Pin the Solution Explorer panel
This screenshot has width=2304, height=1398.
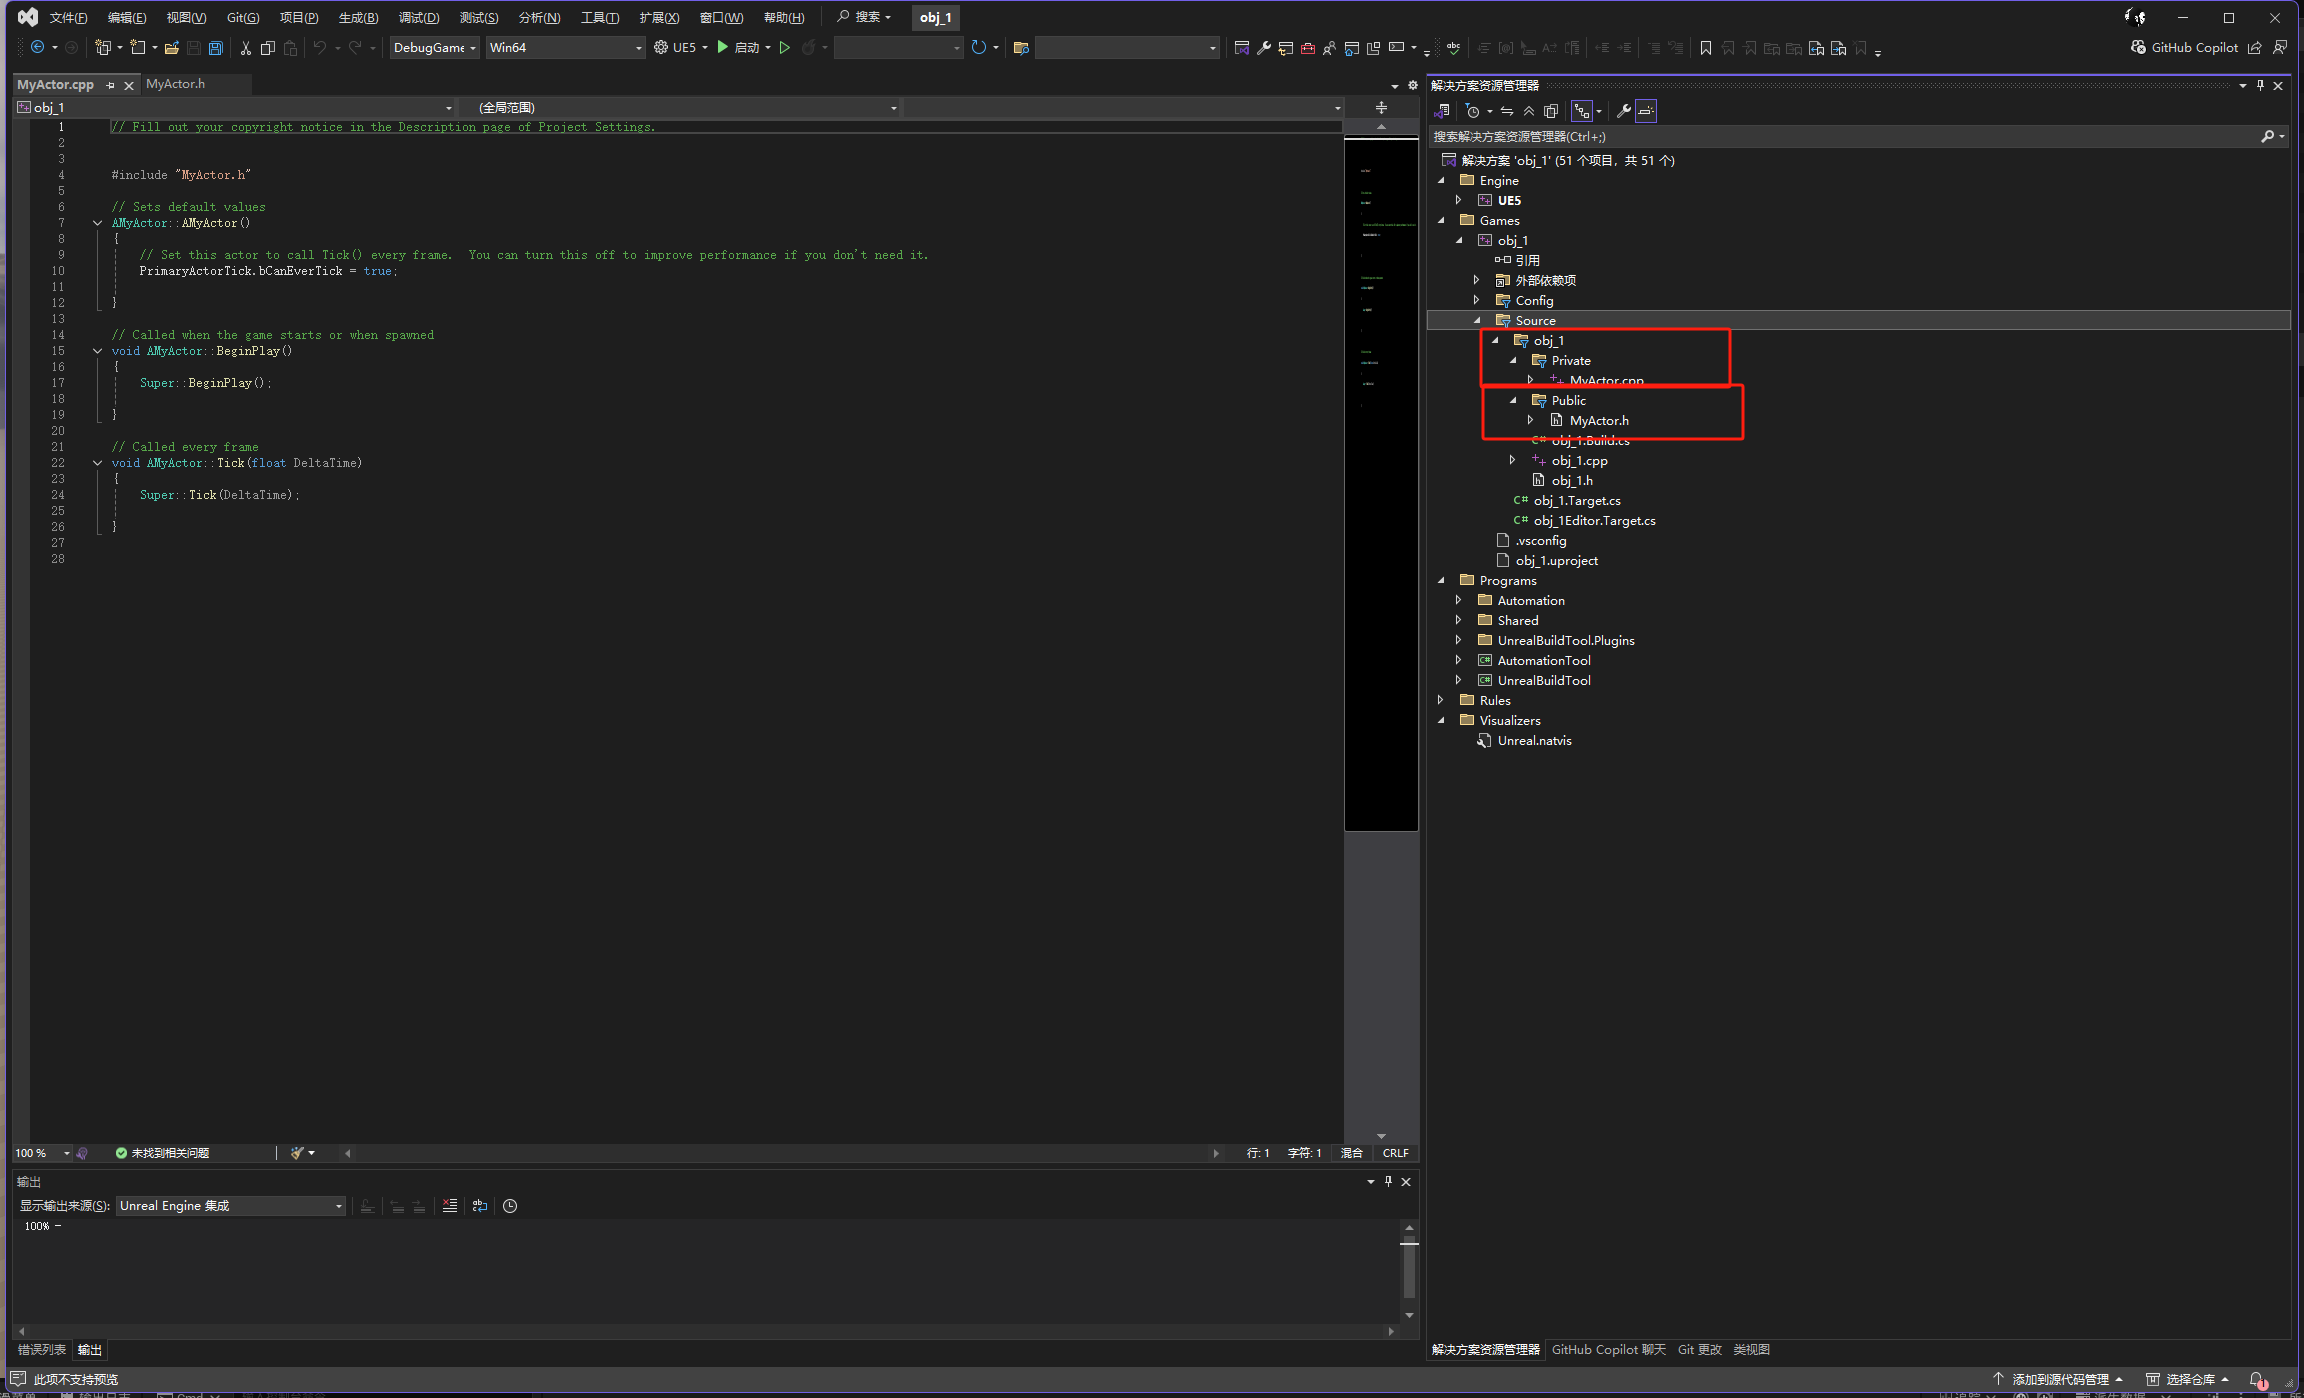(2260, 85)
